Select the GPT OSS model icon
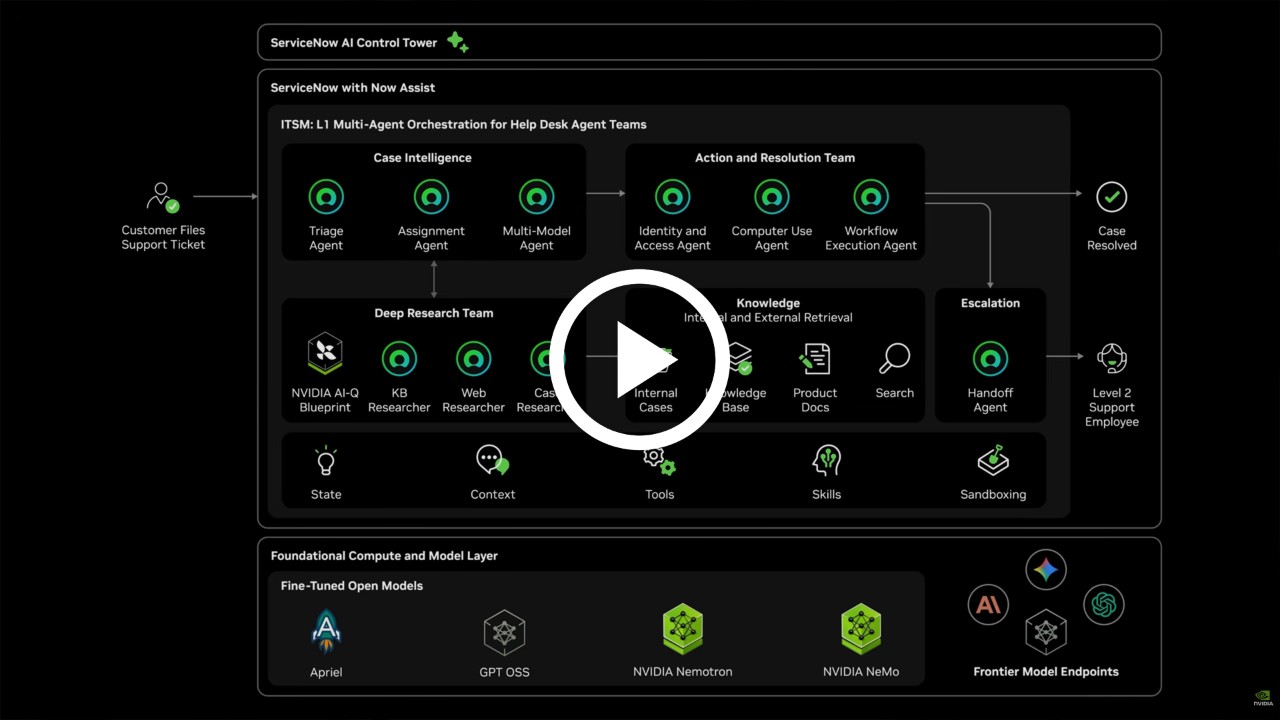Viewport: 1280px width, 720px height. [504, 632]
